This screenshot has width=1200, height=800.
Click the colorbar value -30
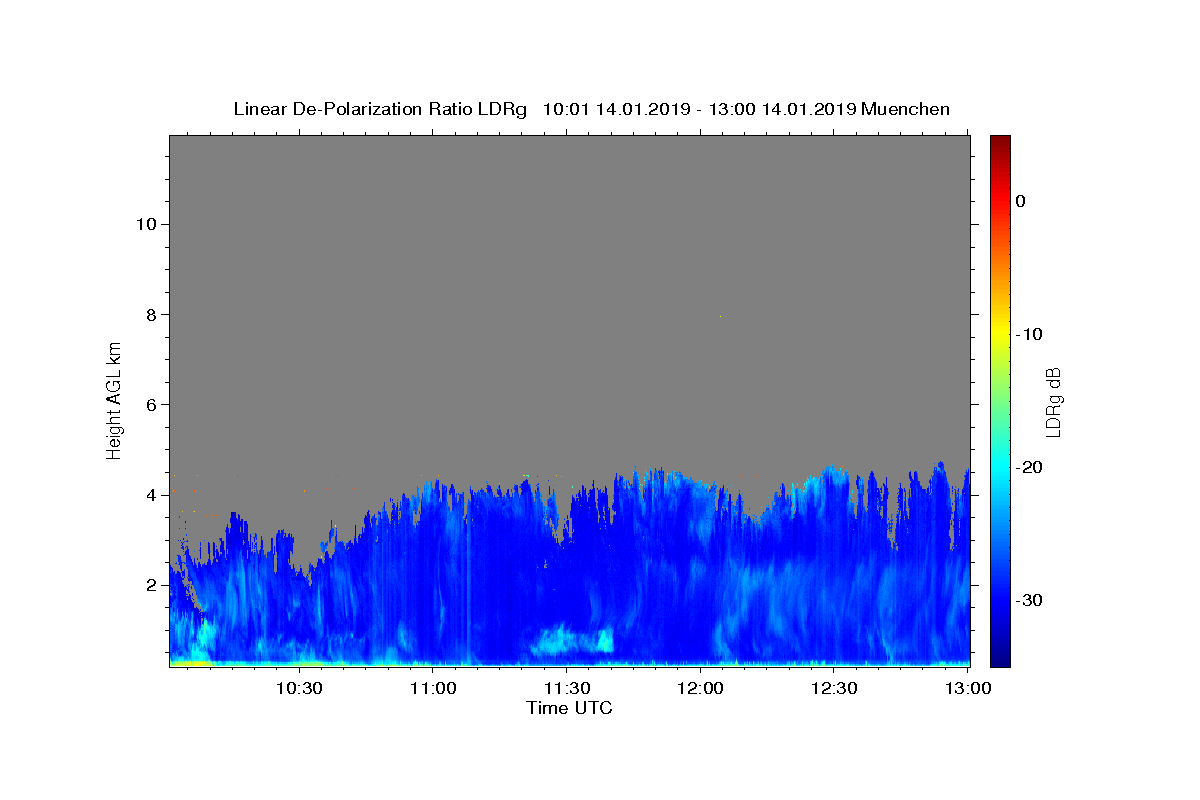[x=1029, y=600]
